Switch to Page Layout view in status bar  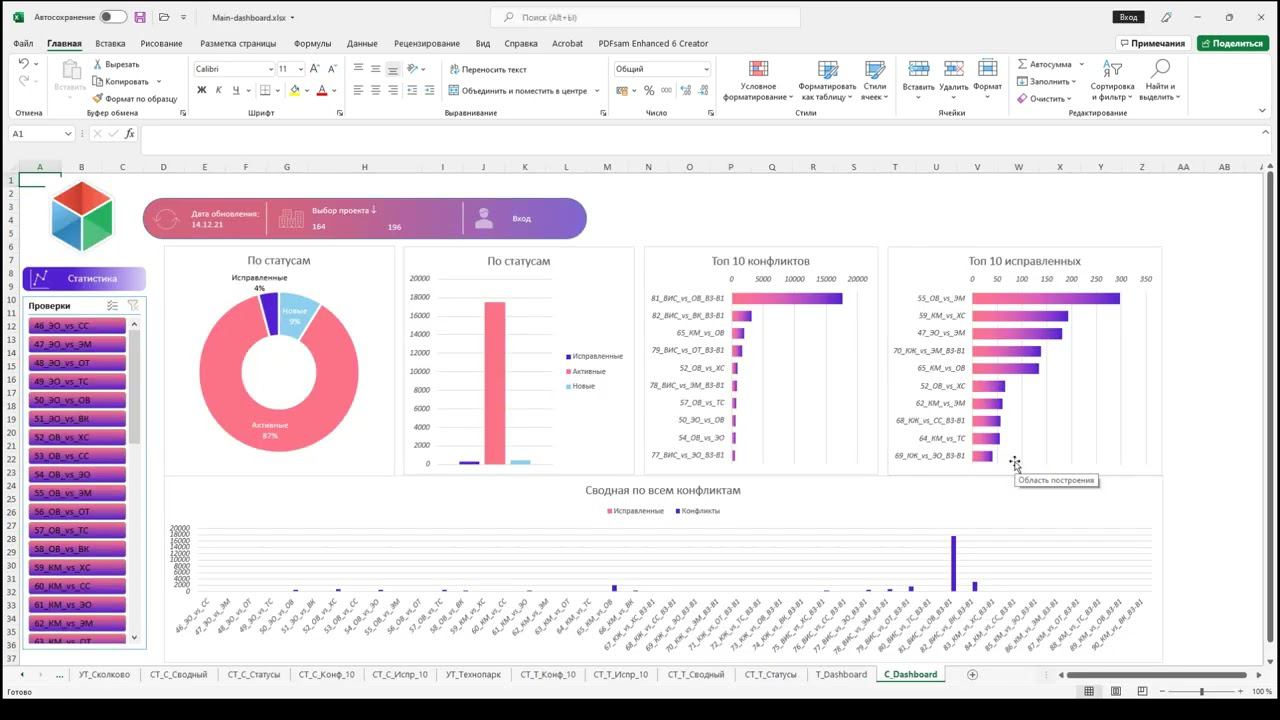pos(1115,692)
